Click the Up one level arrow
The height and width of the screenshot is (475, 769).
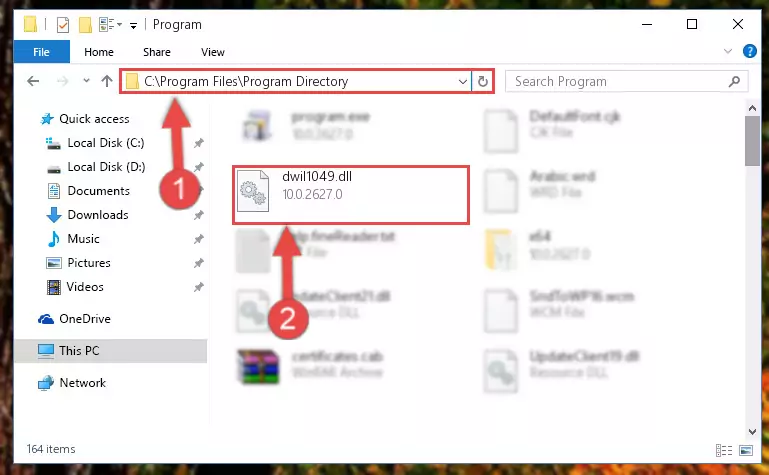(107, 81)
